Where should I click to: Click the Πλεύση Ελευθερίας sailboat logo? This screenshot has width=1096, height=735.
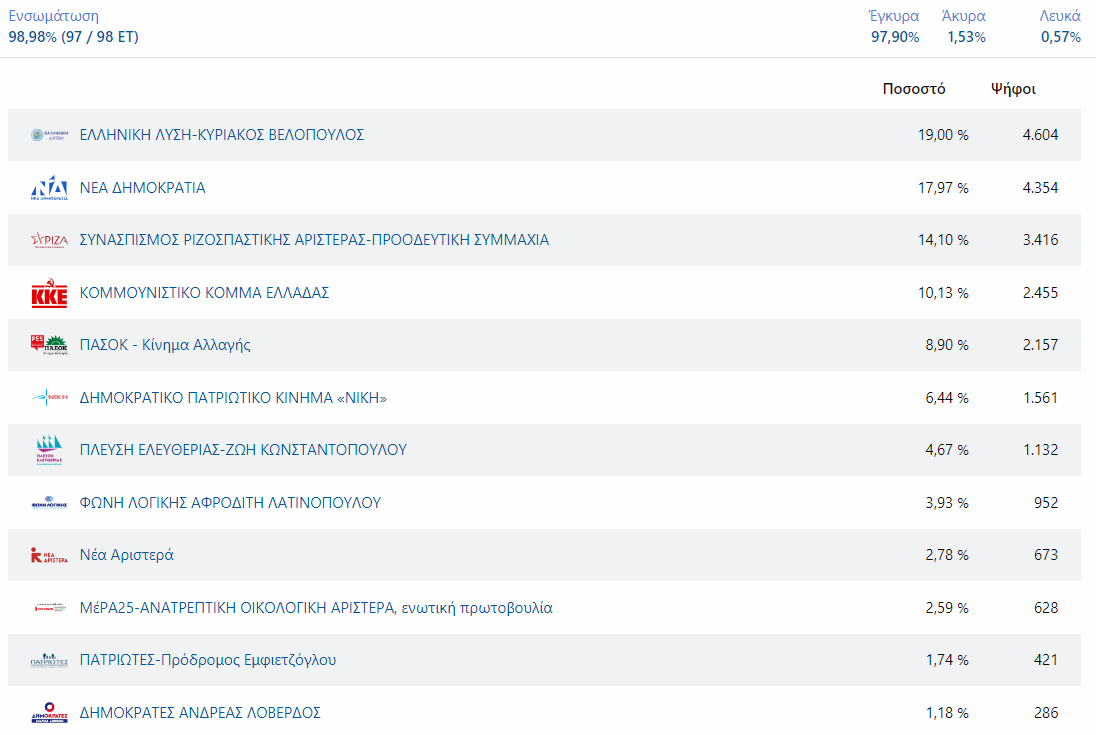[x=50, y=450]
